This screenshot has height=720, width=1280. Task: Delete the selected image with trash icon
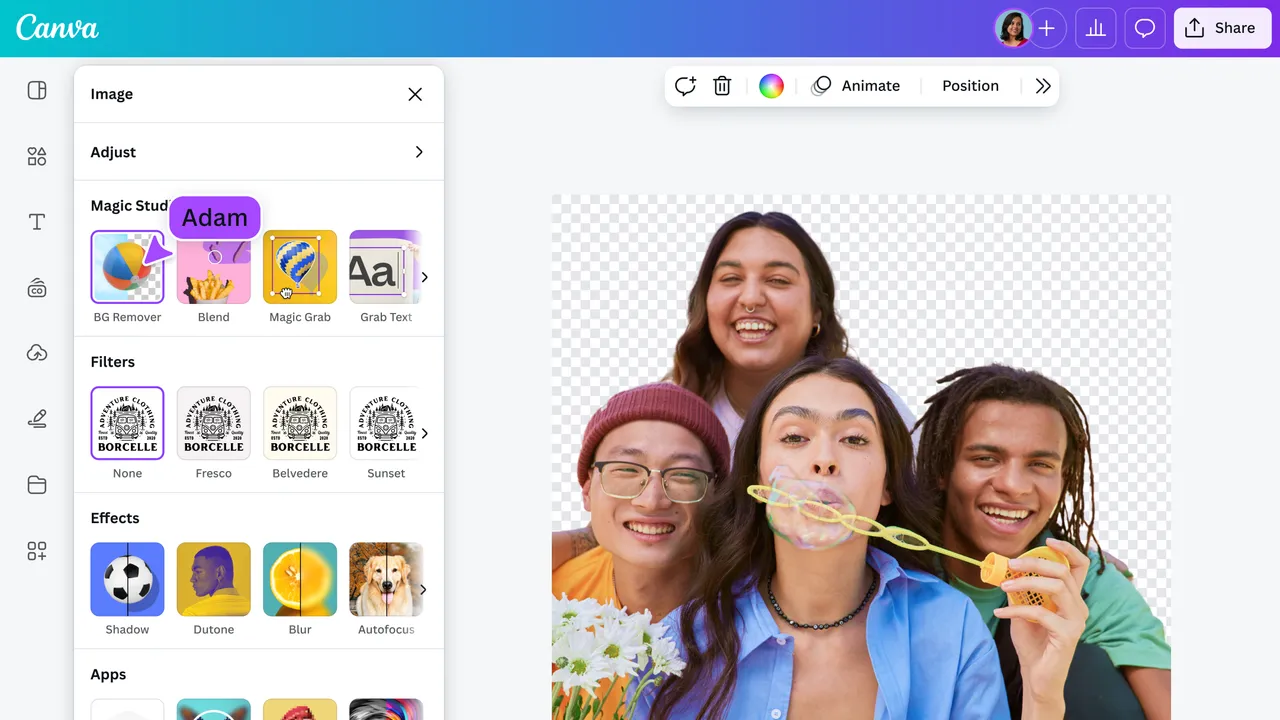(x=722, y=86)
